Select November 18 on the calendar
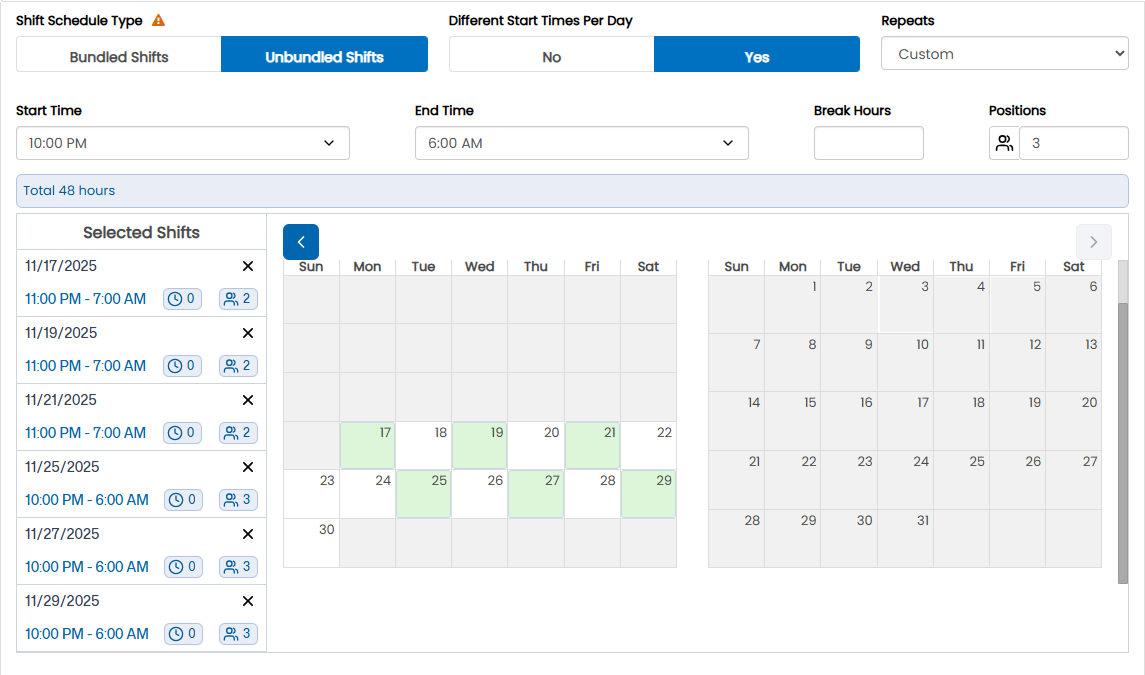This screenshot has width=1145, height=675. 424,446
